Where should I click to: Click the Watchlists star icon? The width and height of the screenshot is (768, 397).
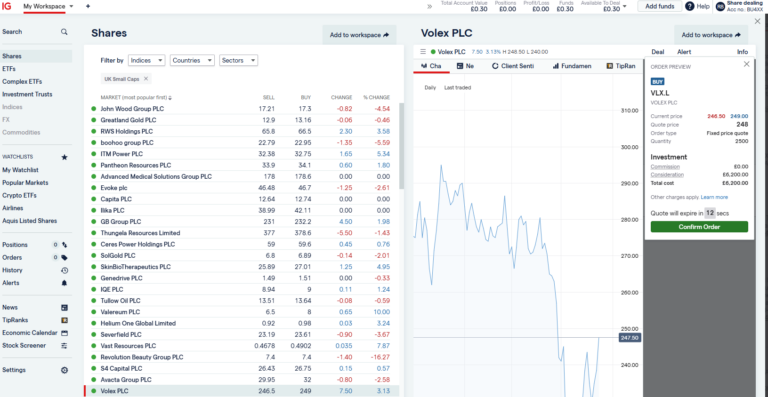pos(64,157)
